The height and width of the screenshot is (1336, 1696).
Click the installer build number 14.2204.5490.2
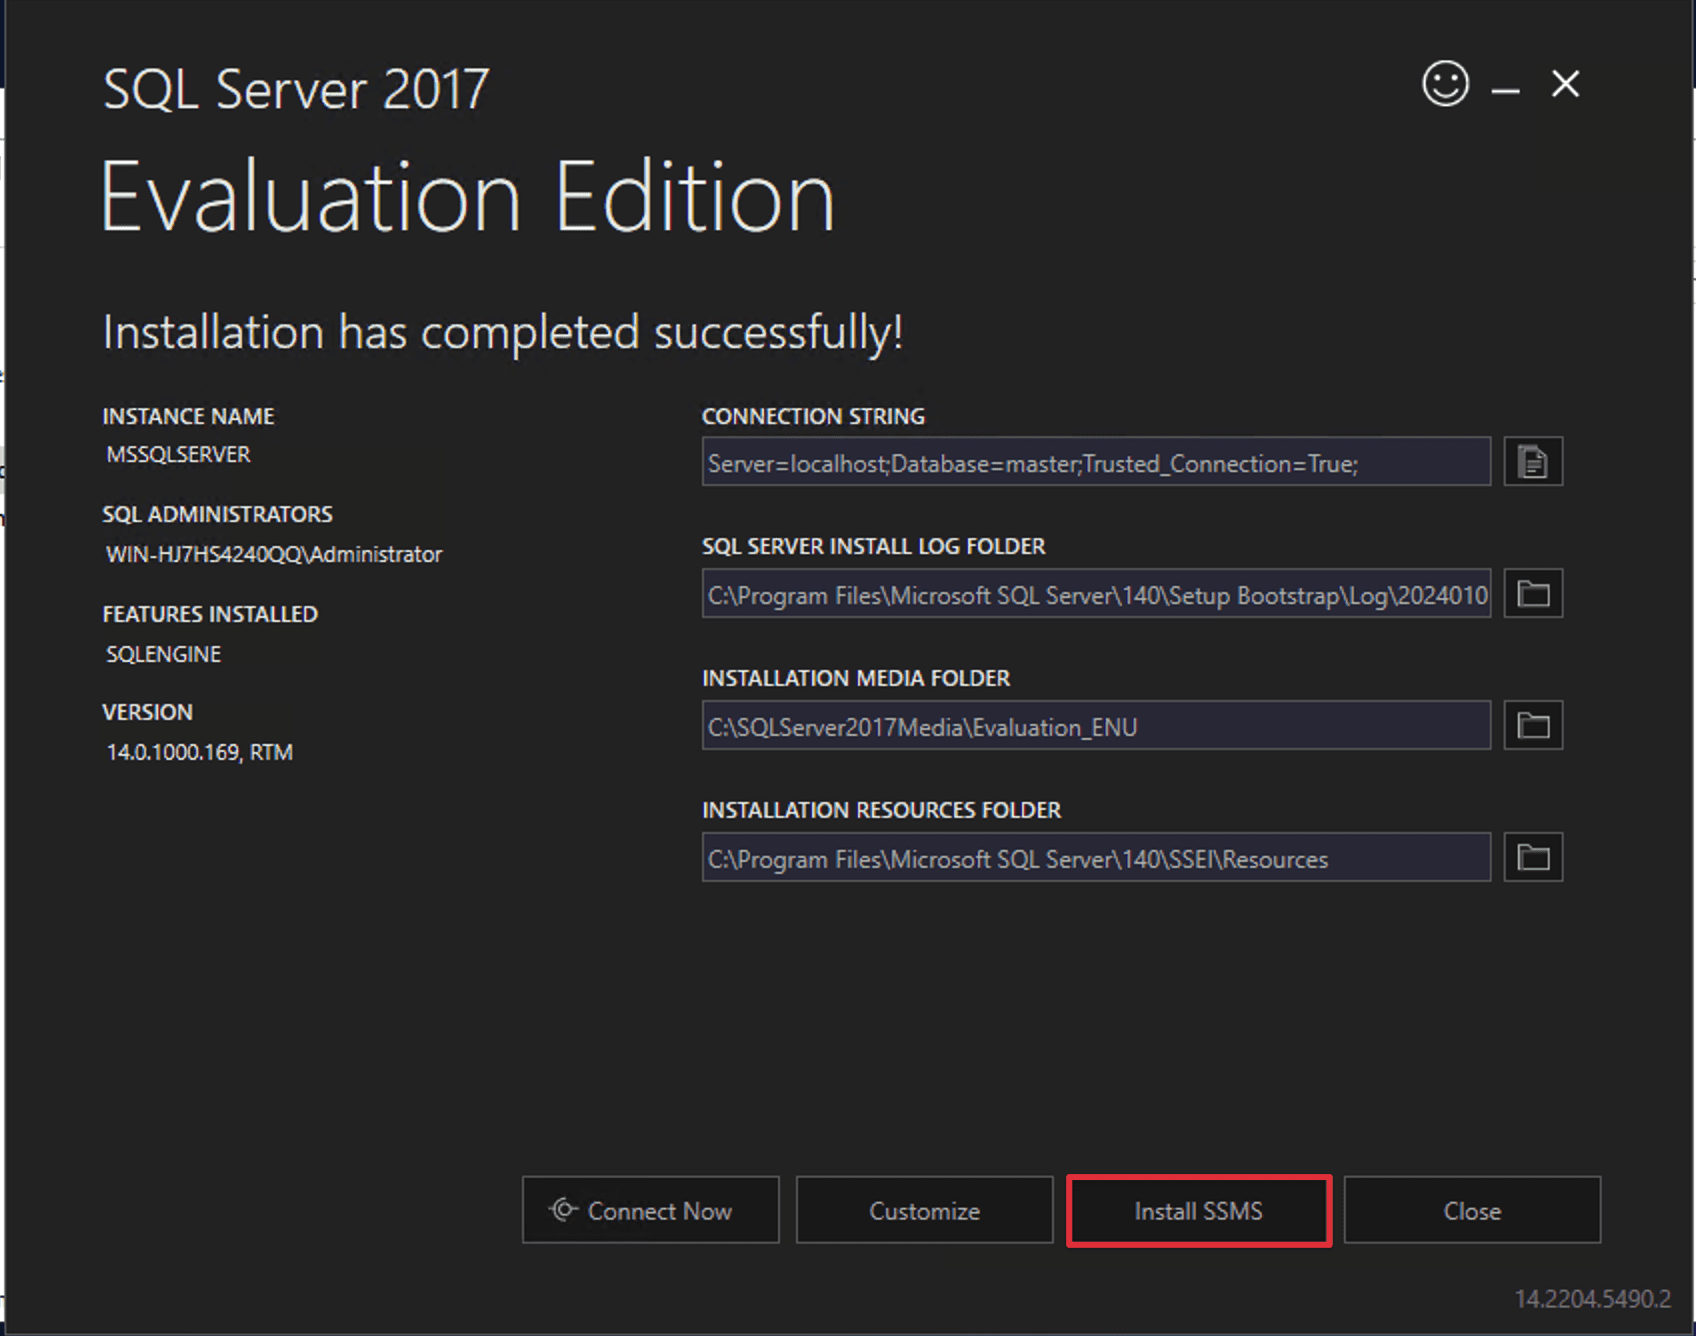point(1592,1299)
